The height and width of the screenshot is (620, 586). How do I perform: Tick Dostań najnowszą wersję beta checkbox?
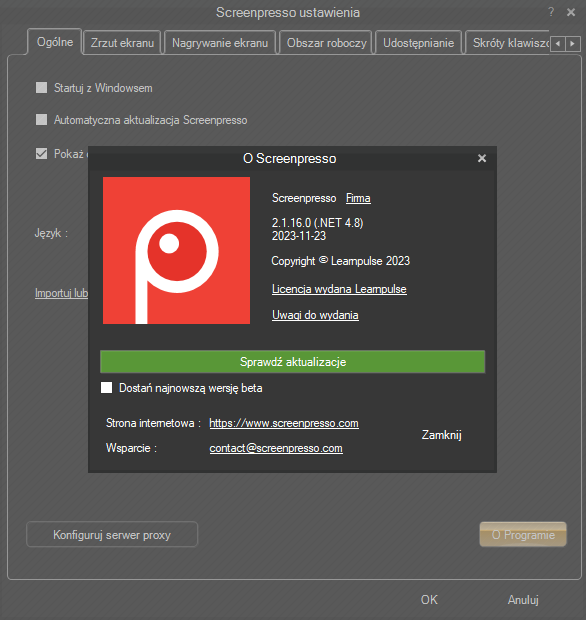[106, 388]
